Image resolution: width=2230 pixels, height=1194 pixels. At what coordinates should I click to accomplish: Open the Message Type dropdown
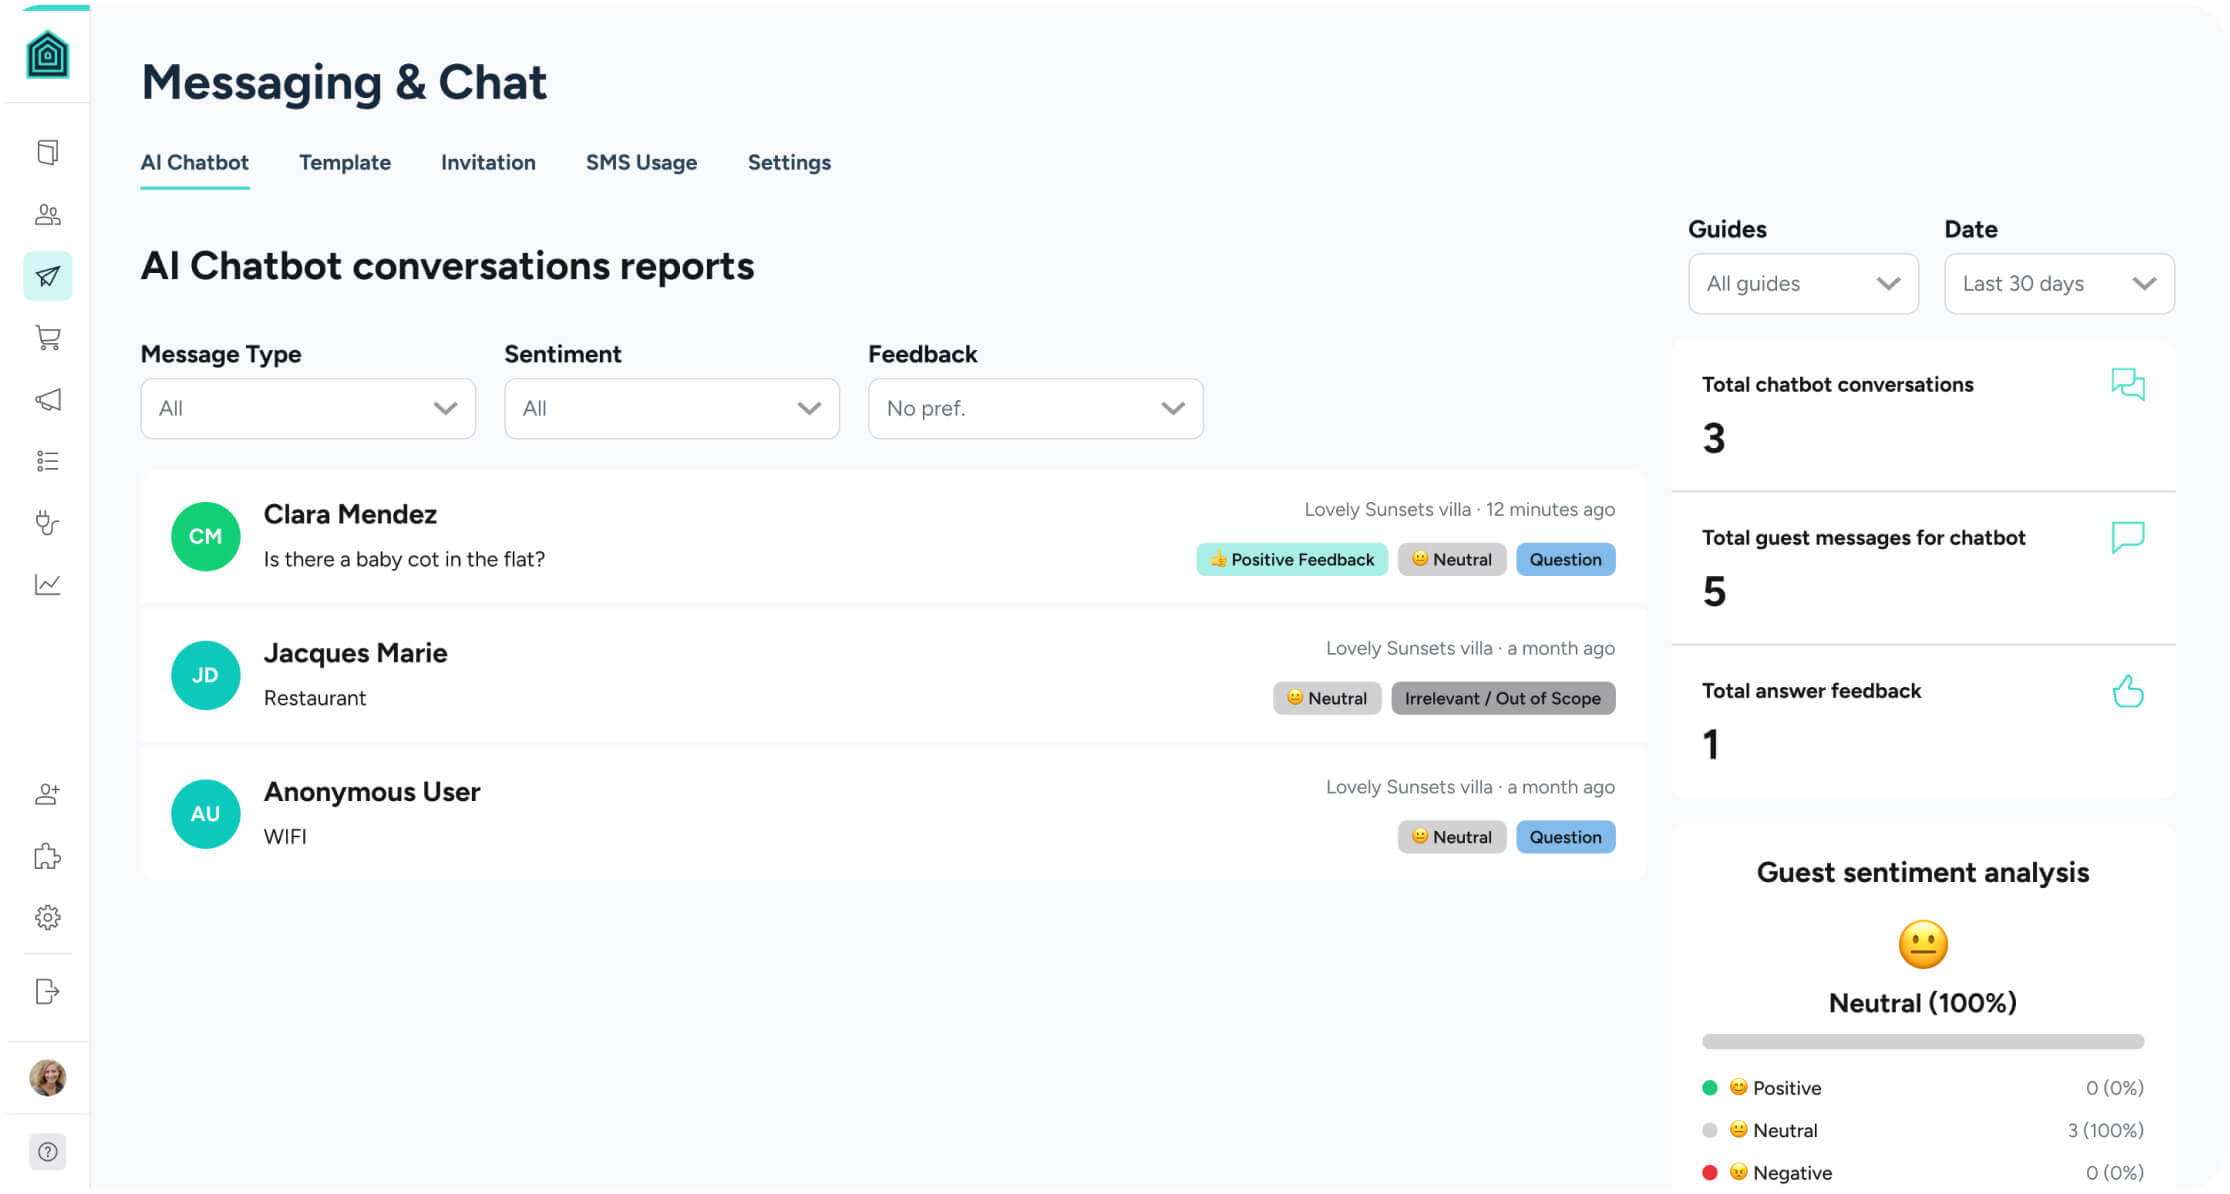308,408
